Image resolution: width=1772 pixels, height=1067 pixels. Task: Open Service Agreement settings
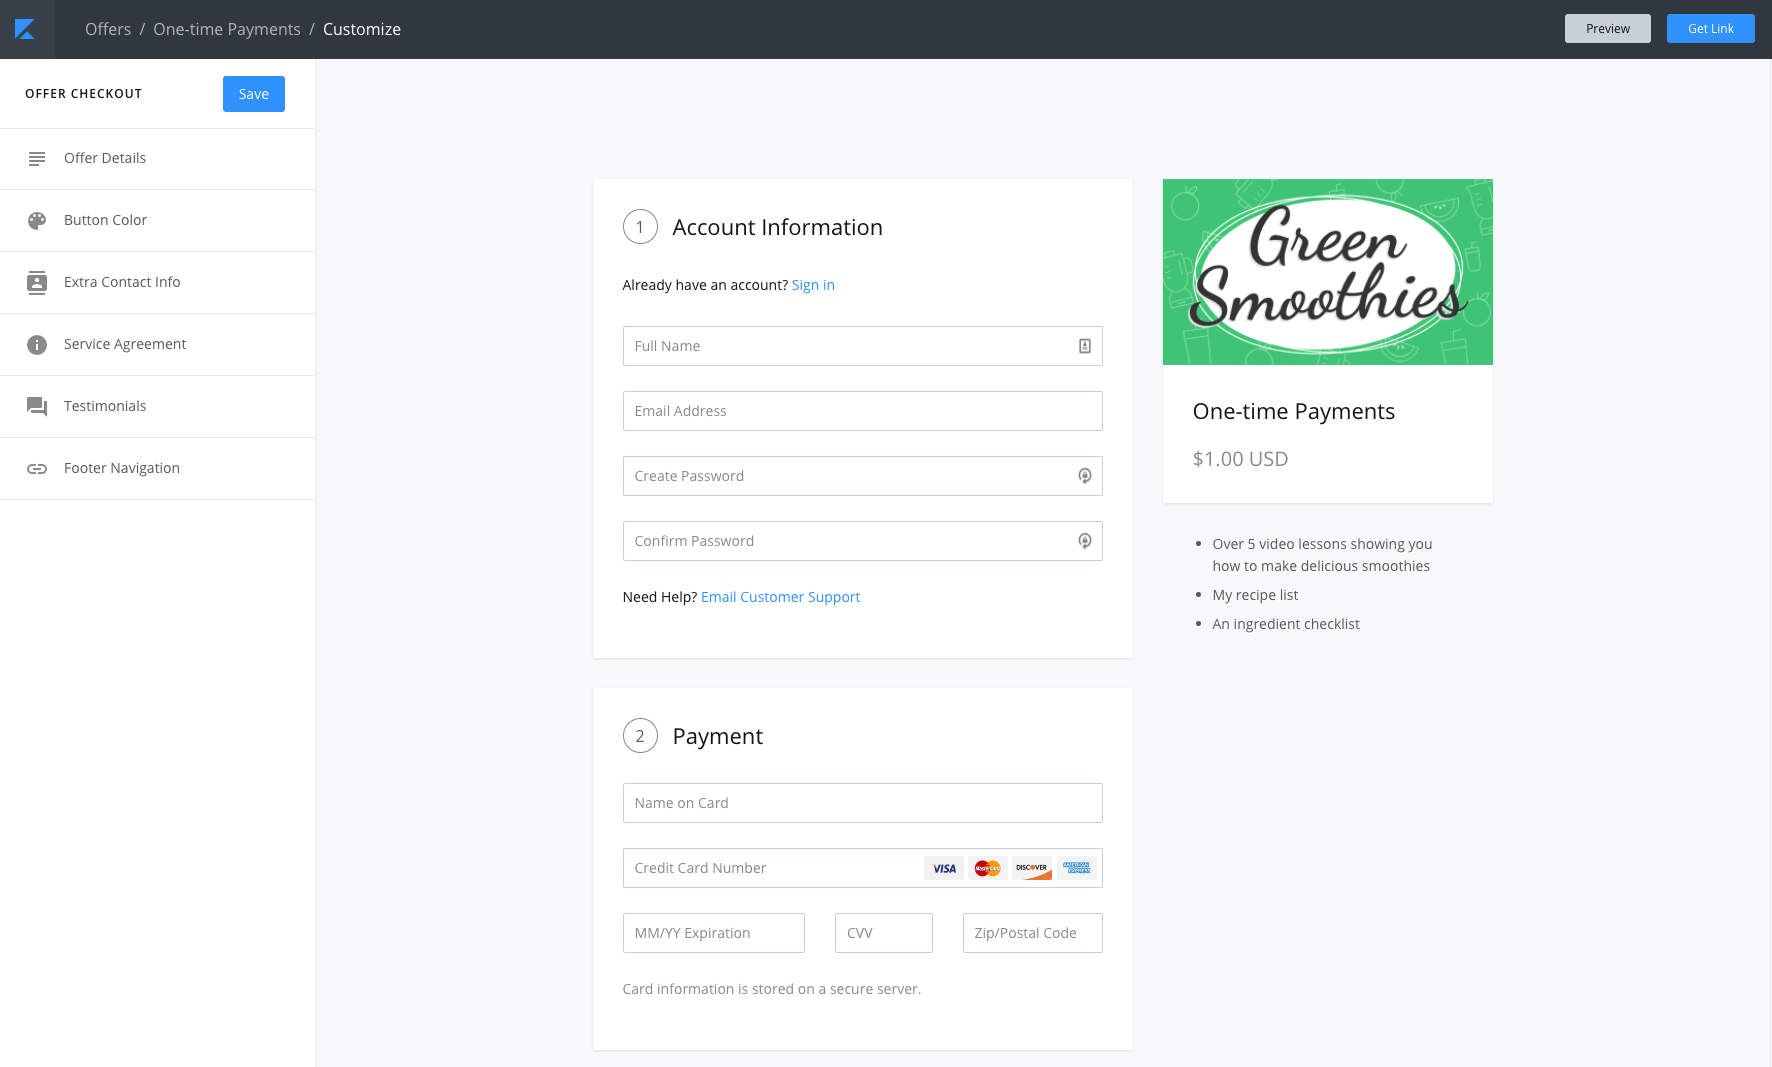(x=158, y=344)
